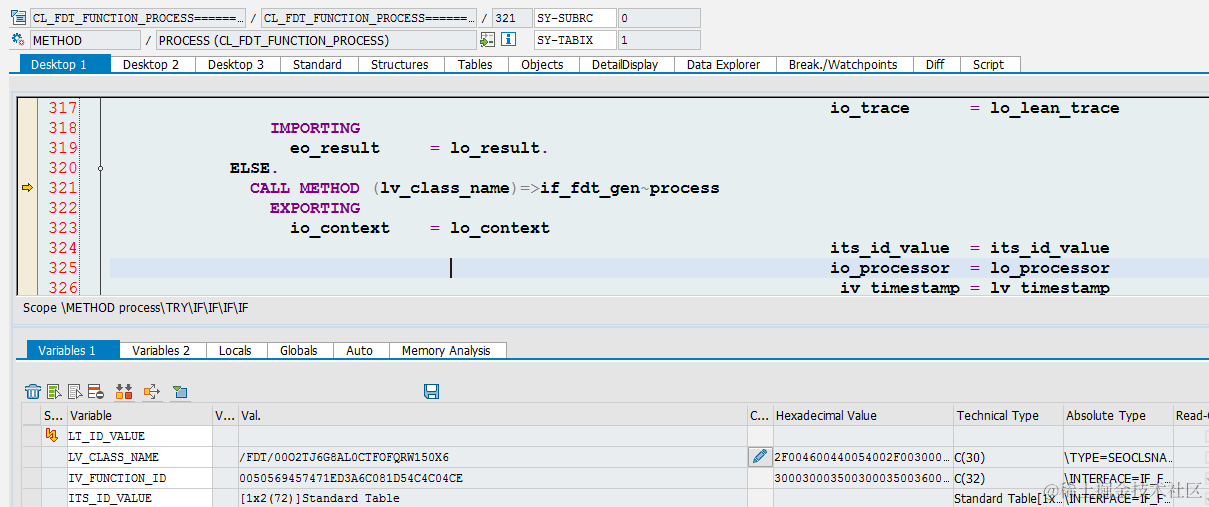Select the ITS_ID_VALUE variable name cell
The image size is (1209, 507).
139,498
